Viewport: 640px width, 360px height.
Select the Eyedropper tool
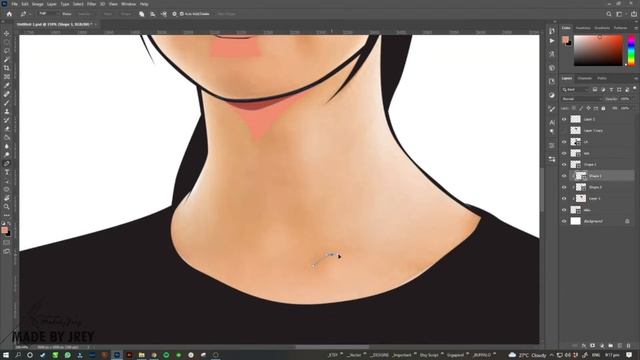click(x=7, y=85)
